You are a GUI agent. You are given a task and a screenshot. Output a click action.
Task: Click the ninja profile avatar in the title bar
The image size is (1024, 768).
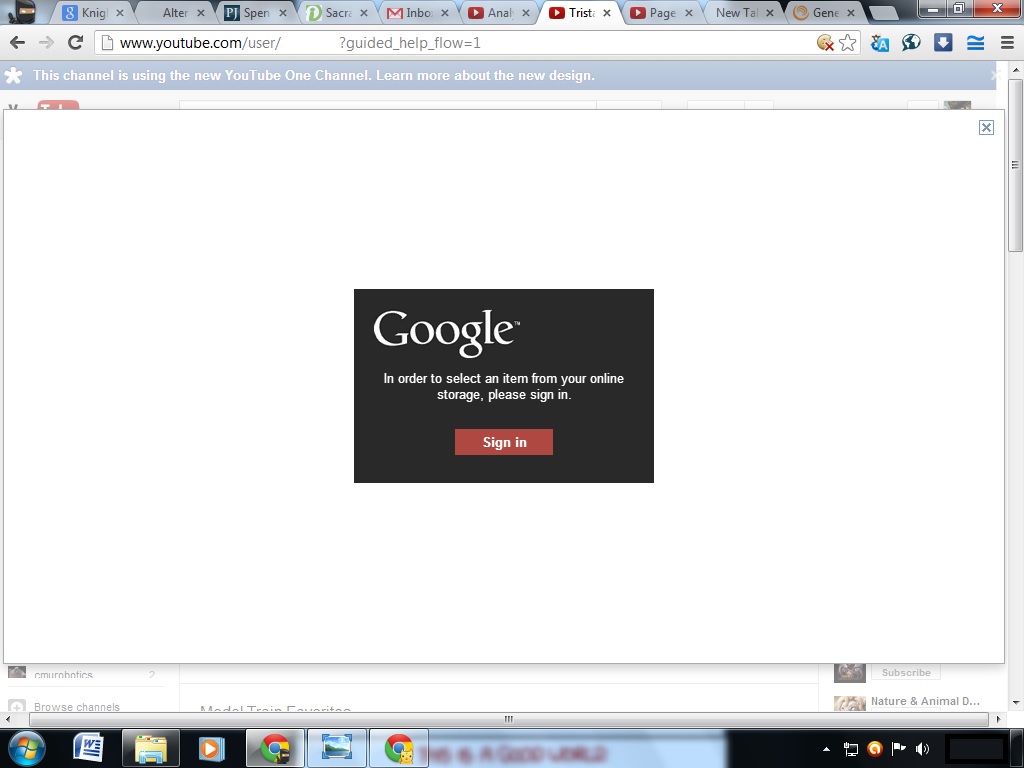(23, 11)
